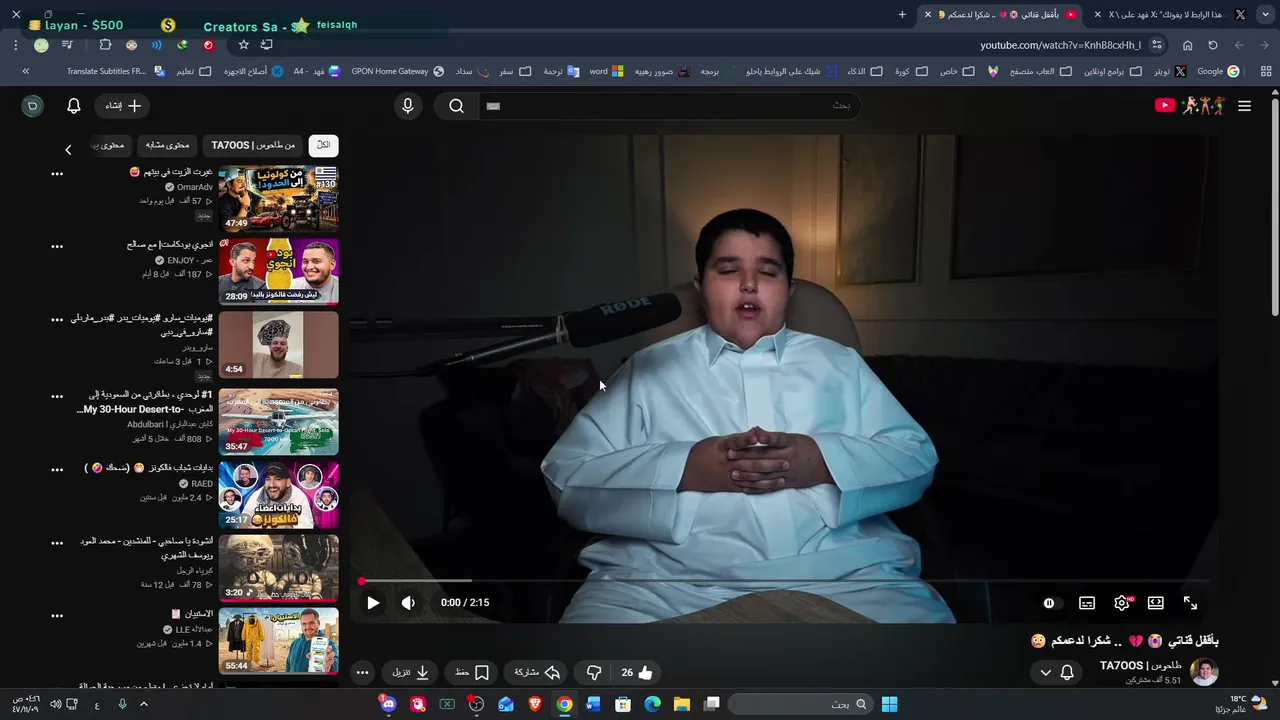
Task: Switch to the X فهد على browser tab
Action: (1168, 14)
